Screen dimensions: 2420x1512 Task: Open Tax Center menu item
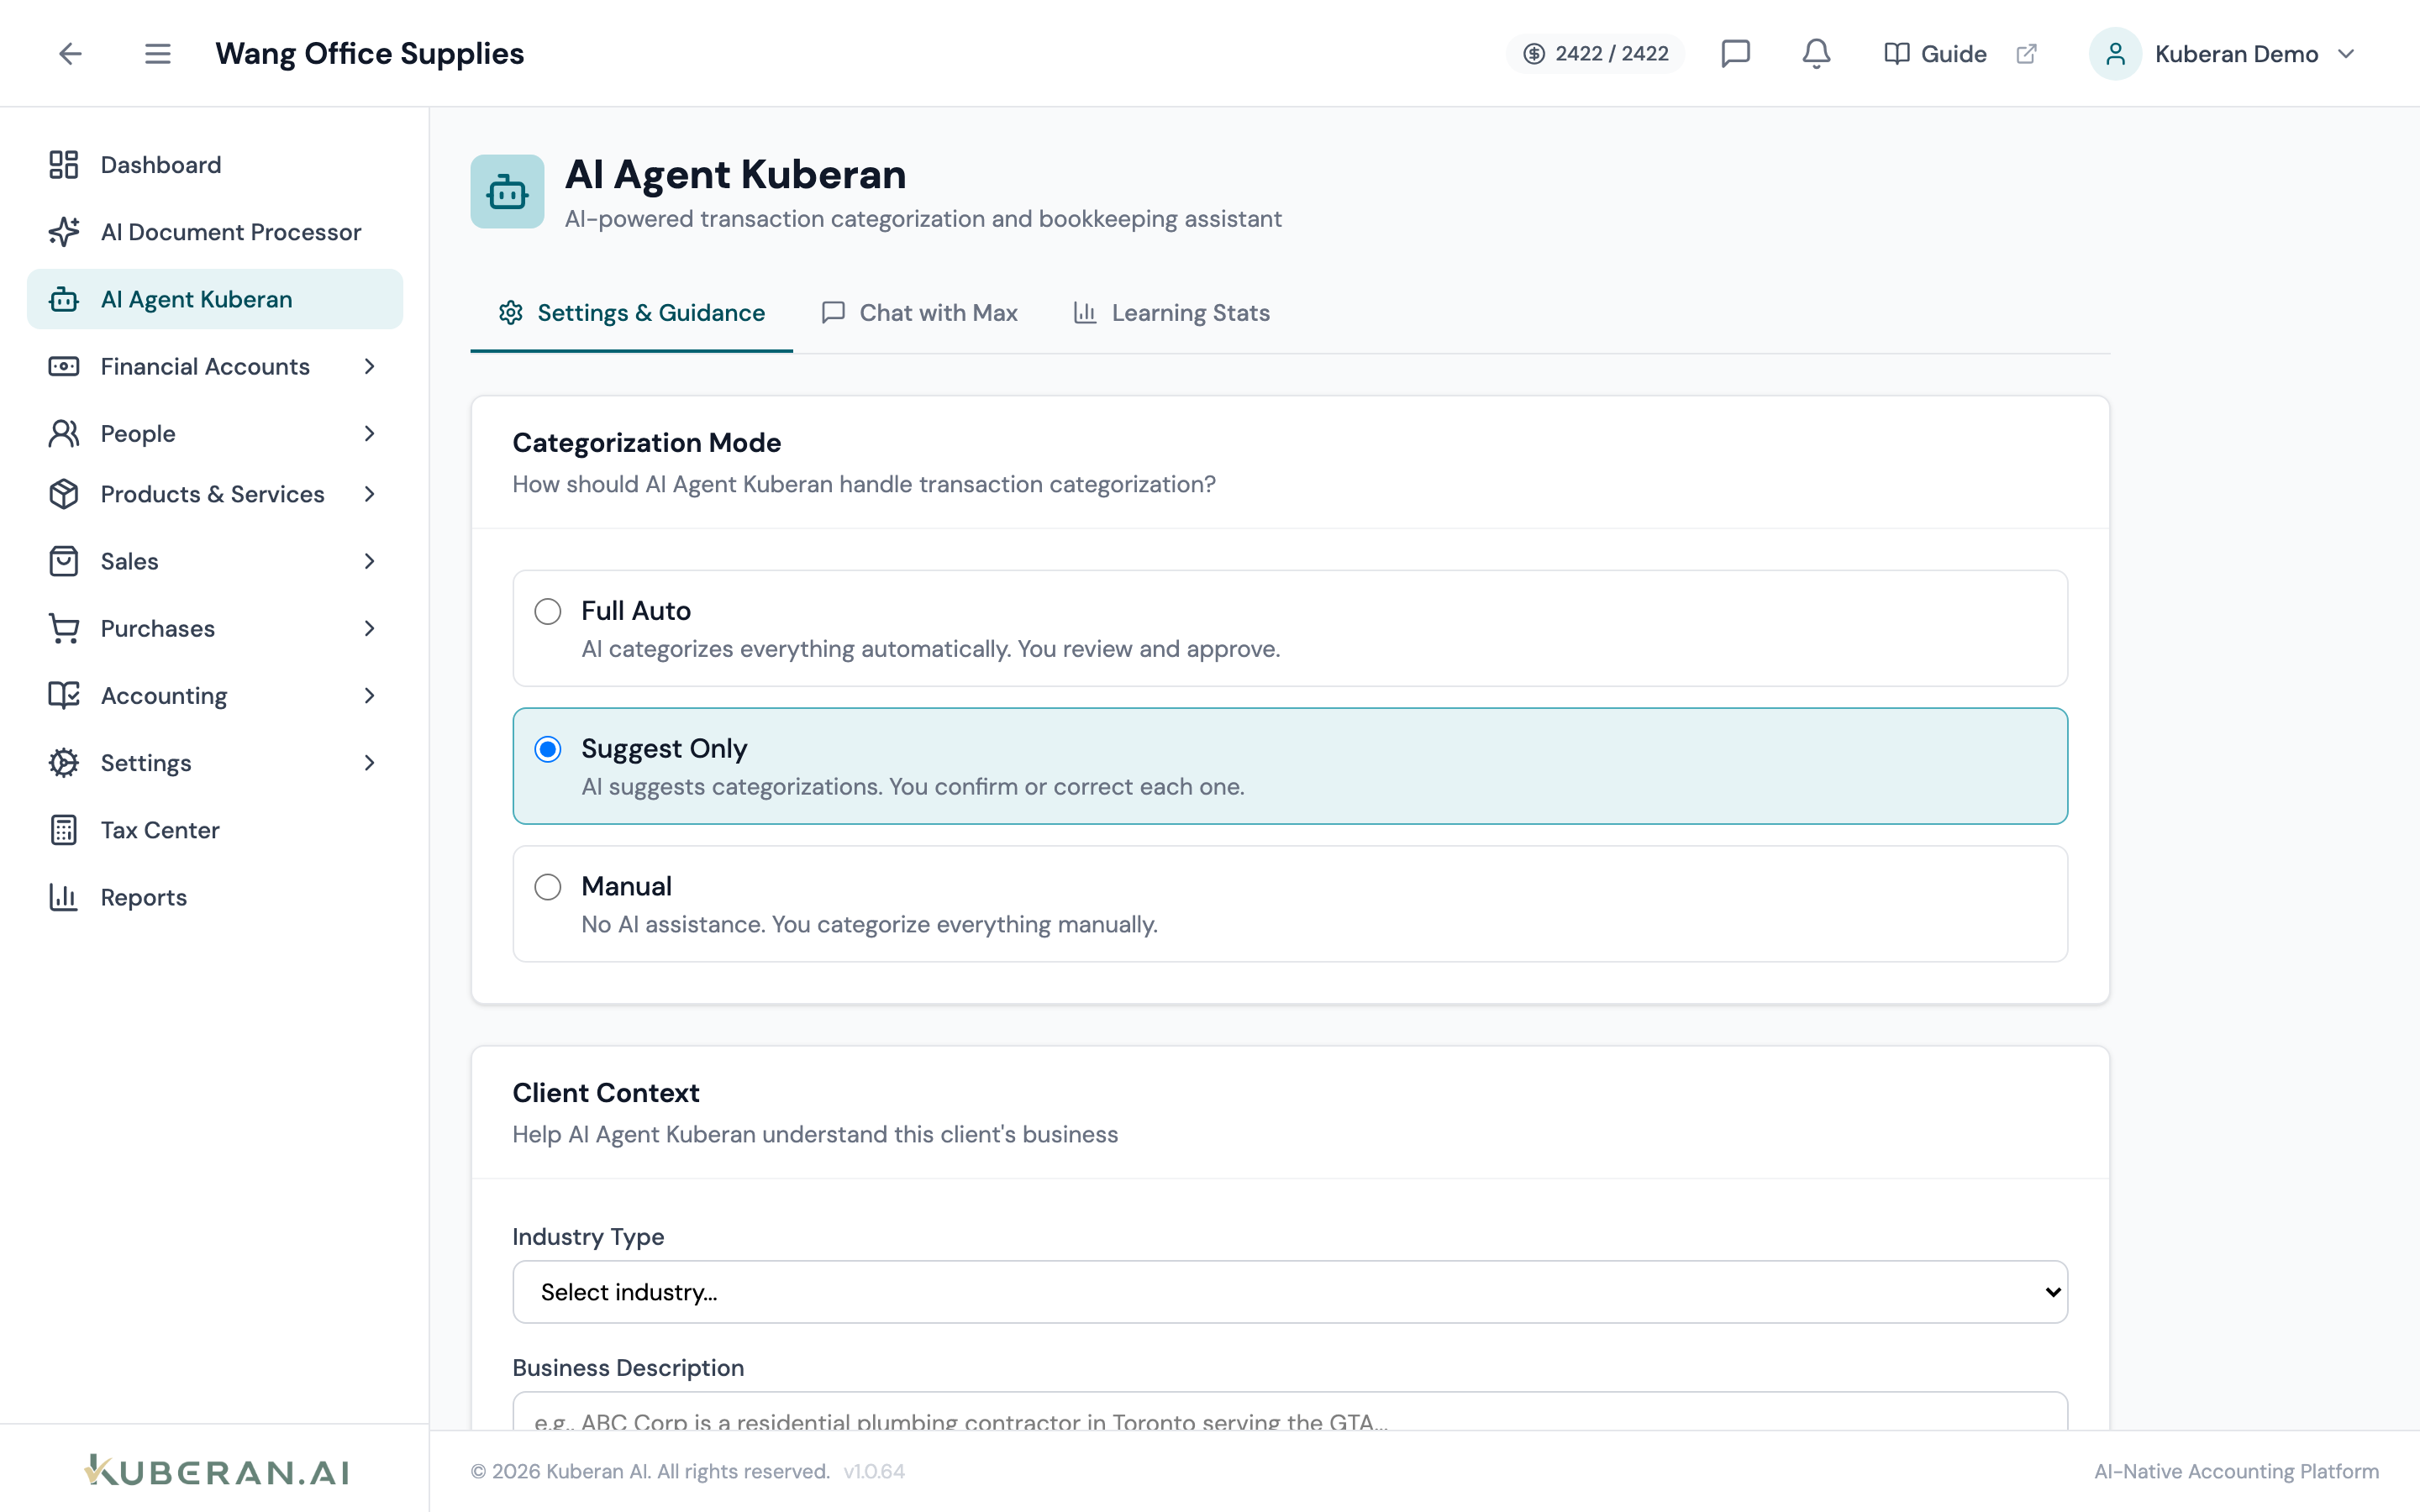(215, 830)
